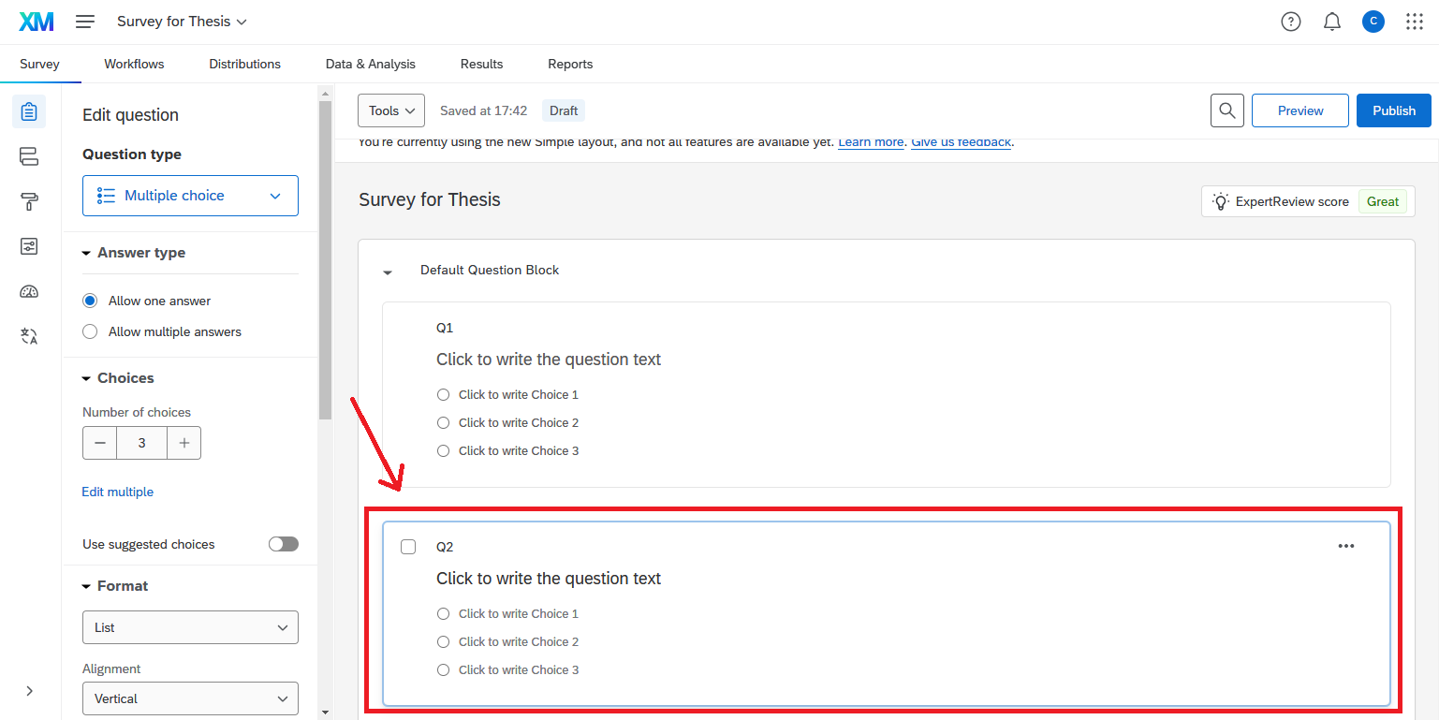Click the search magnifier icon
The image size is (1439, 720).
(1227, 111)
